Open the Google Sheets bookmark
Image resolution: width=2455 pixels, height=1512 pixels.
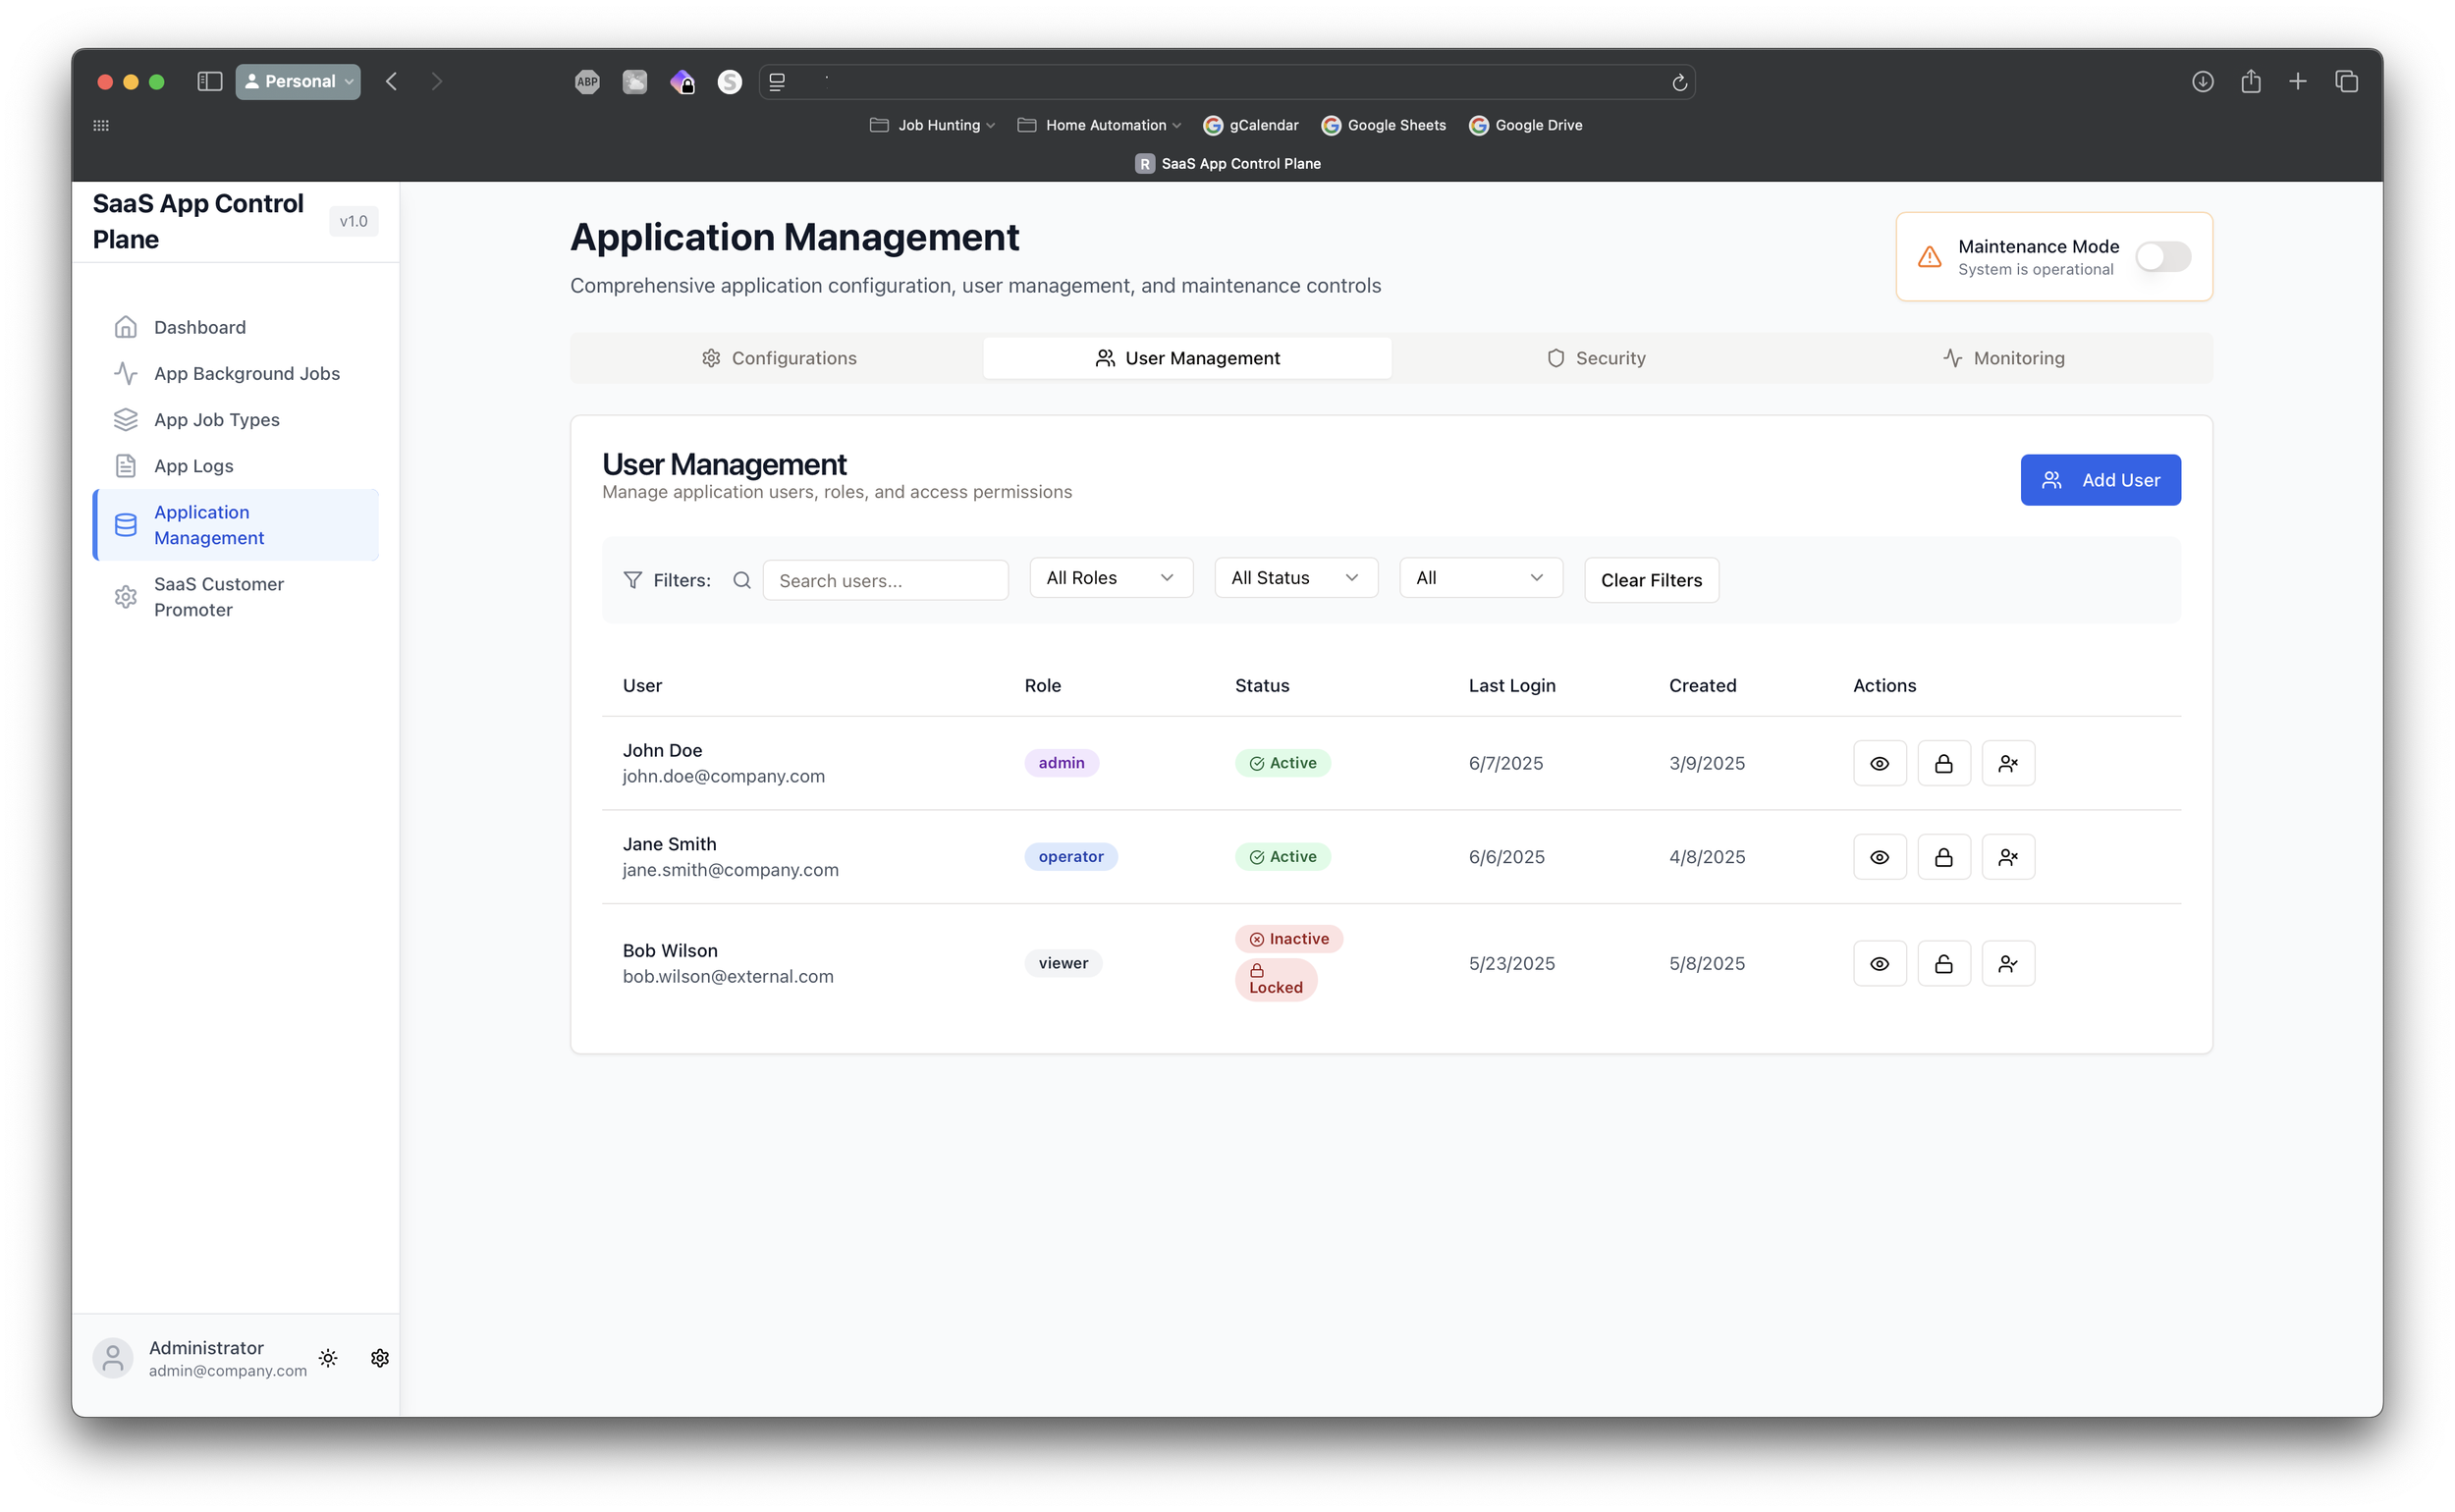click(x=1383, y=125)
